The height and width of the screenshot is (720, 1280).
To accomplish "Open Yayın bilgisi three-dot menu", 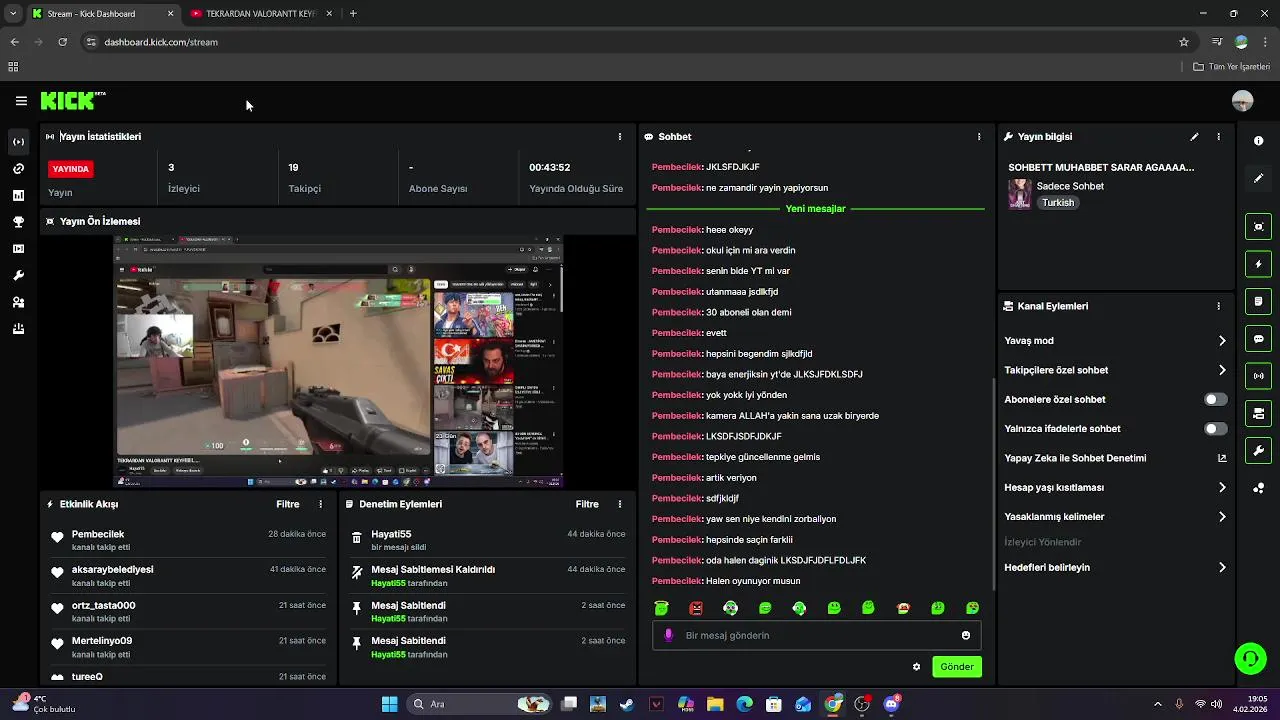I will click(x=1218, y=137).
